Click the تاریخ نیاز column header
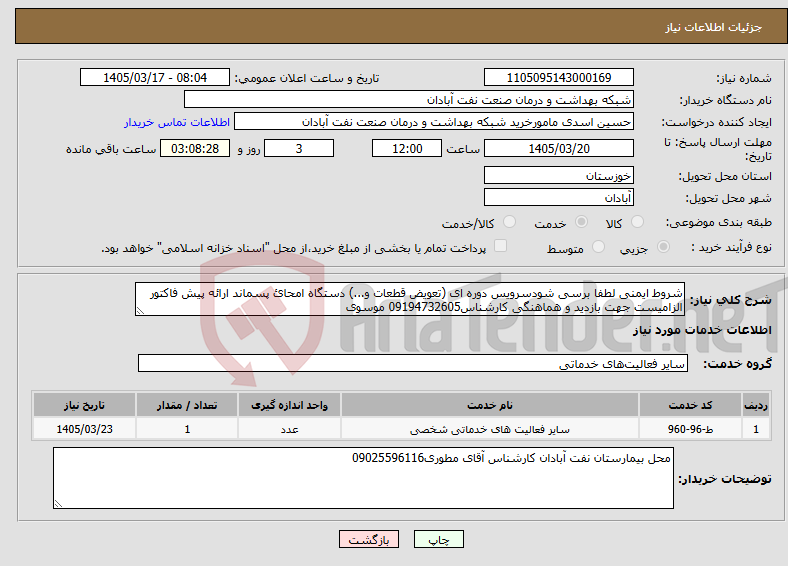Image resolution: width=788 pixels, height=566 pixels. [84, 405]
